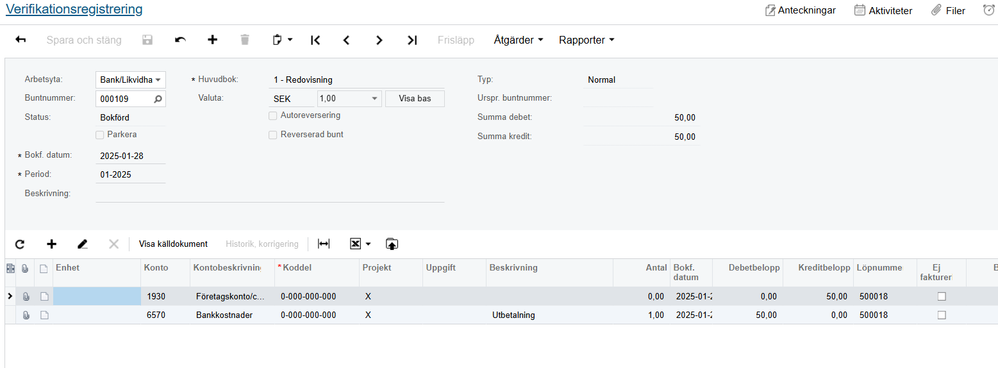998x368 pixels.
Task: Click attachment icon on the 6570 row
Action: pyautogui.click(x=26, y=315)
